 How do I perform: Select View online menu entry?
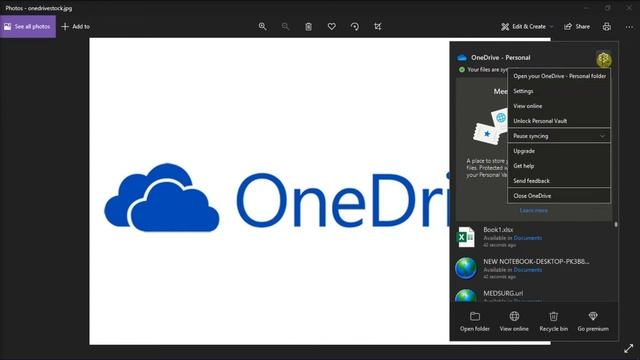click(559, 106)
